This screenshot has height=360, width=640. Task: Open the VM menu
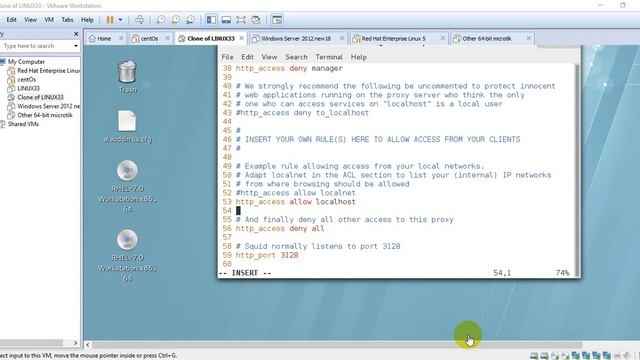[x=49, y=20]
